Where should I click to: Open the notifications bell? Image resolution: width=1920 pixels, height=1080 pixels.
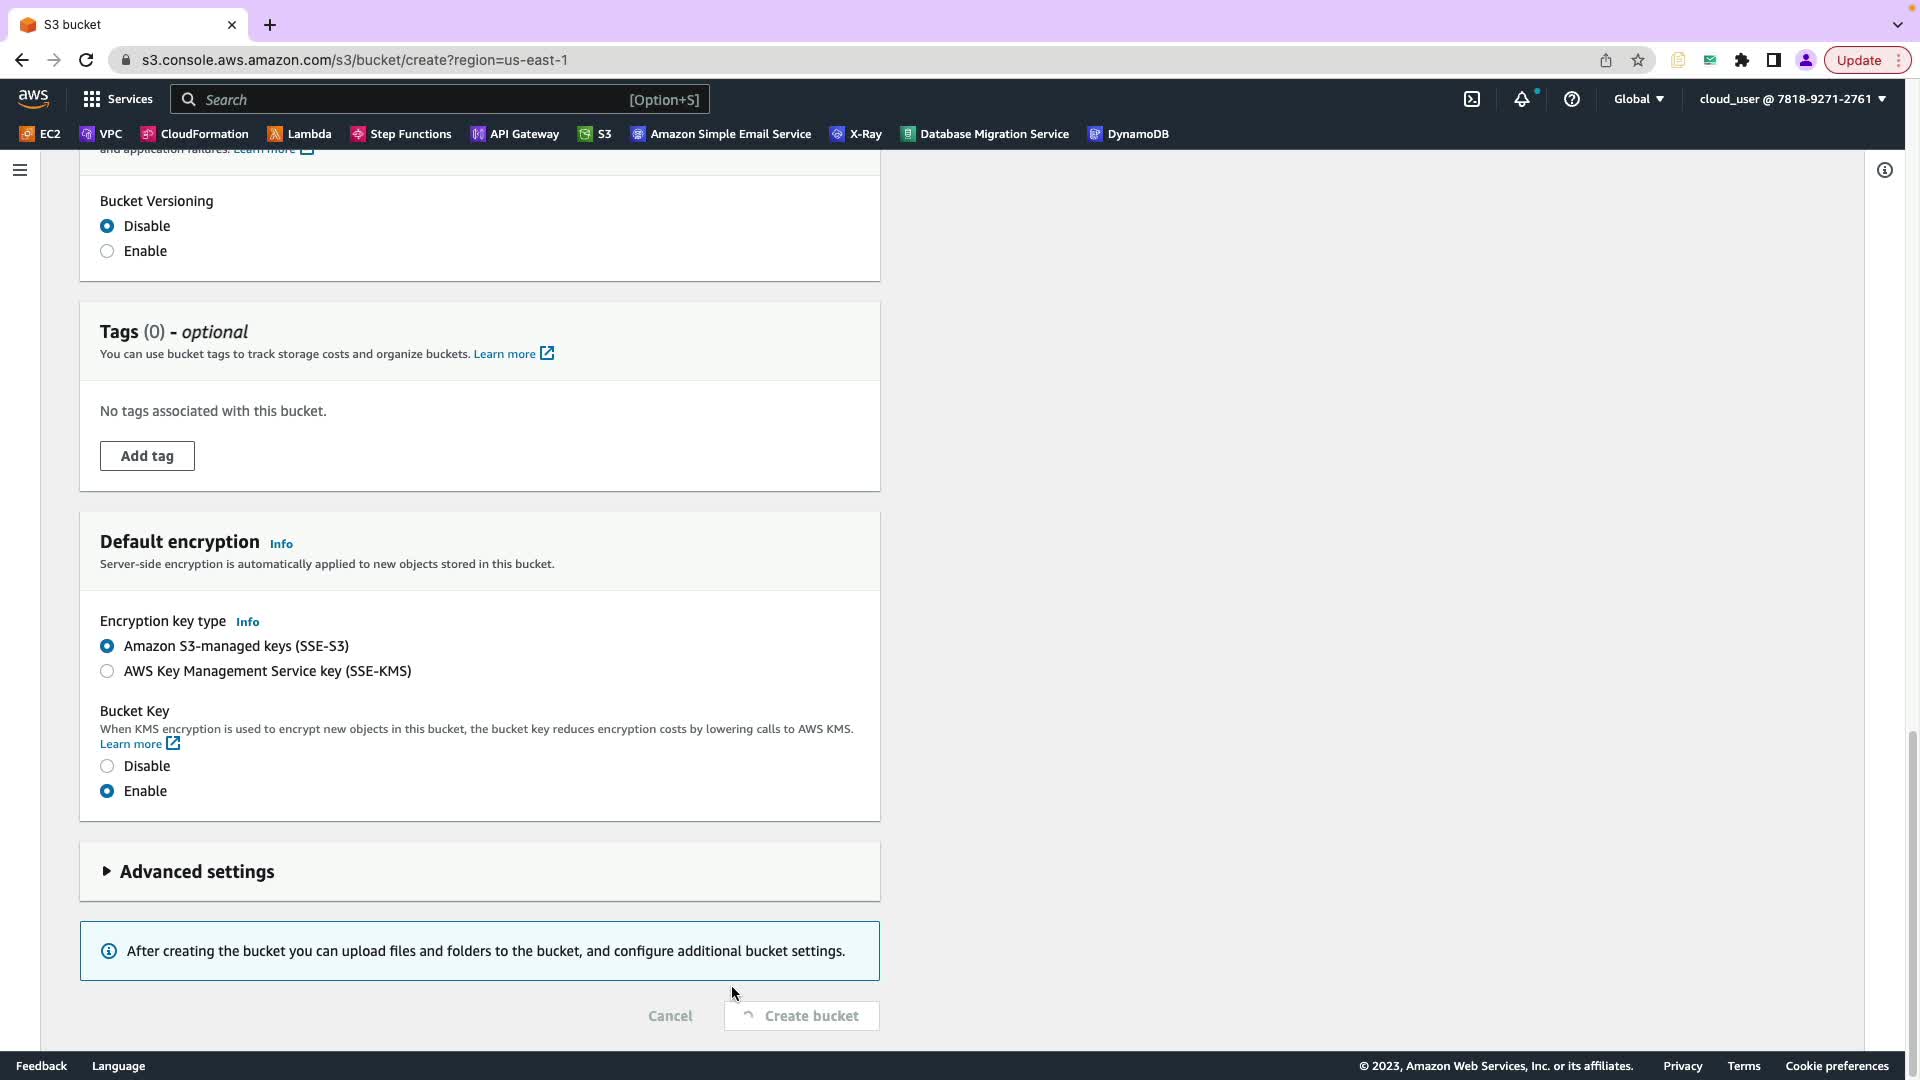tap(1521, 99)
